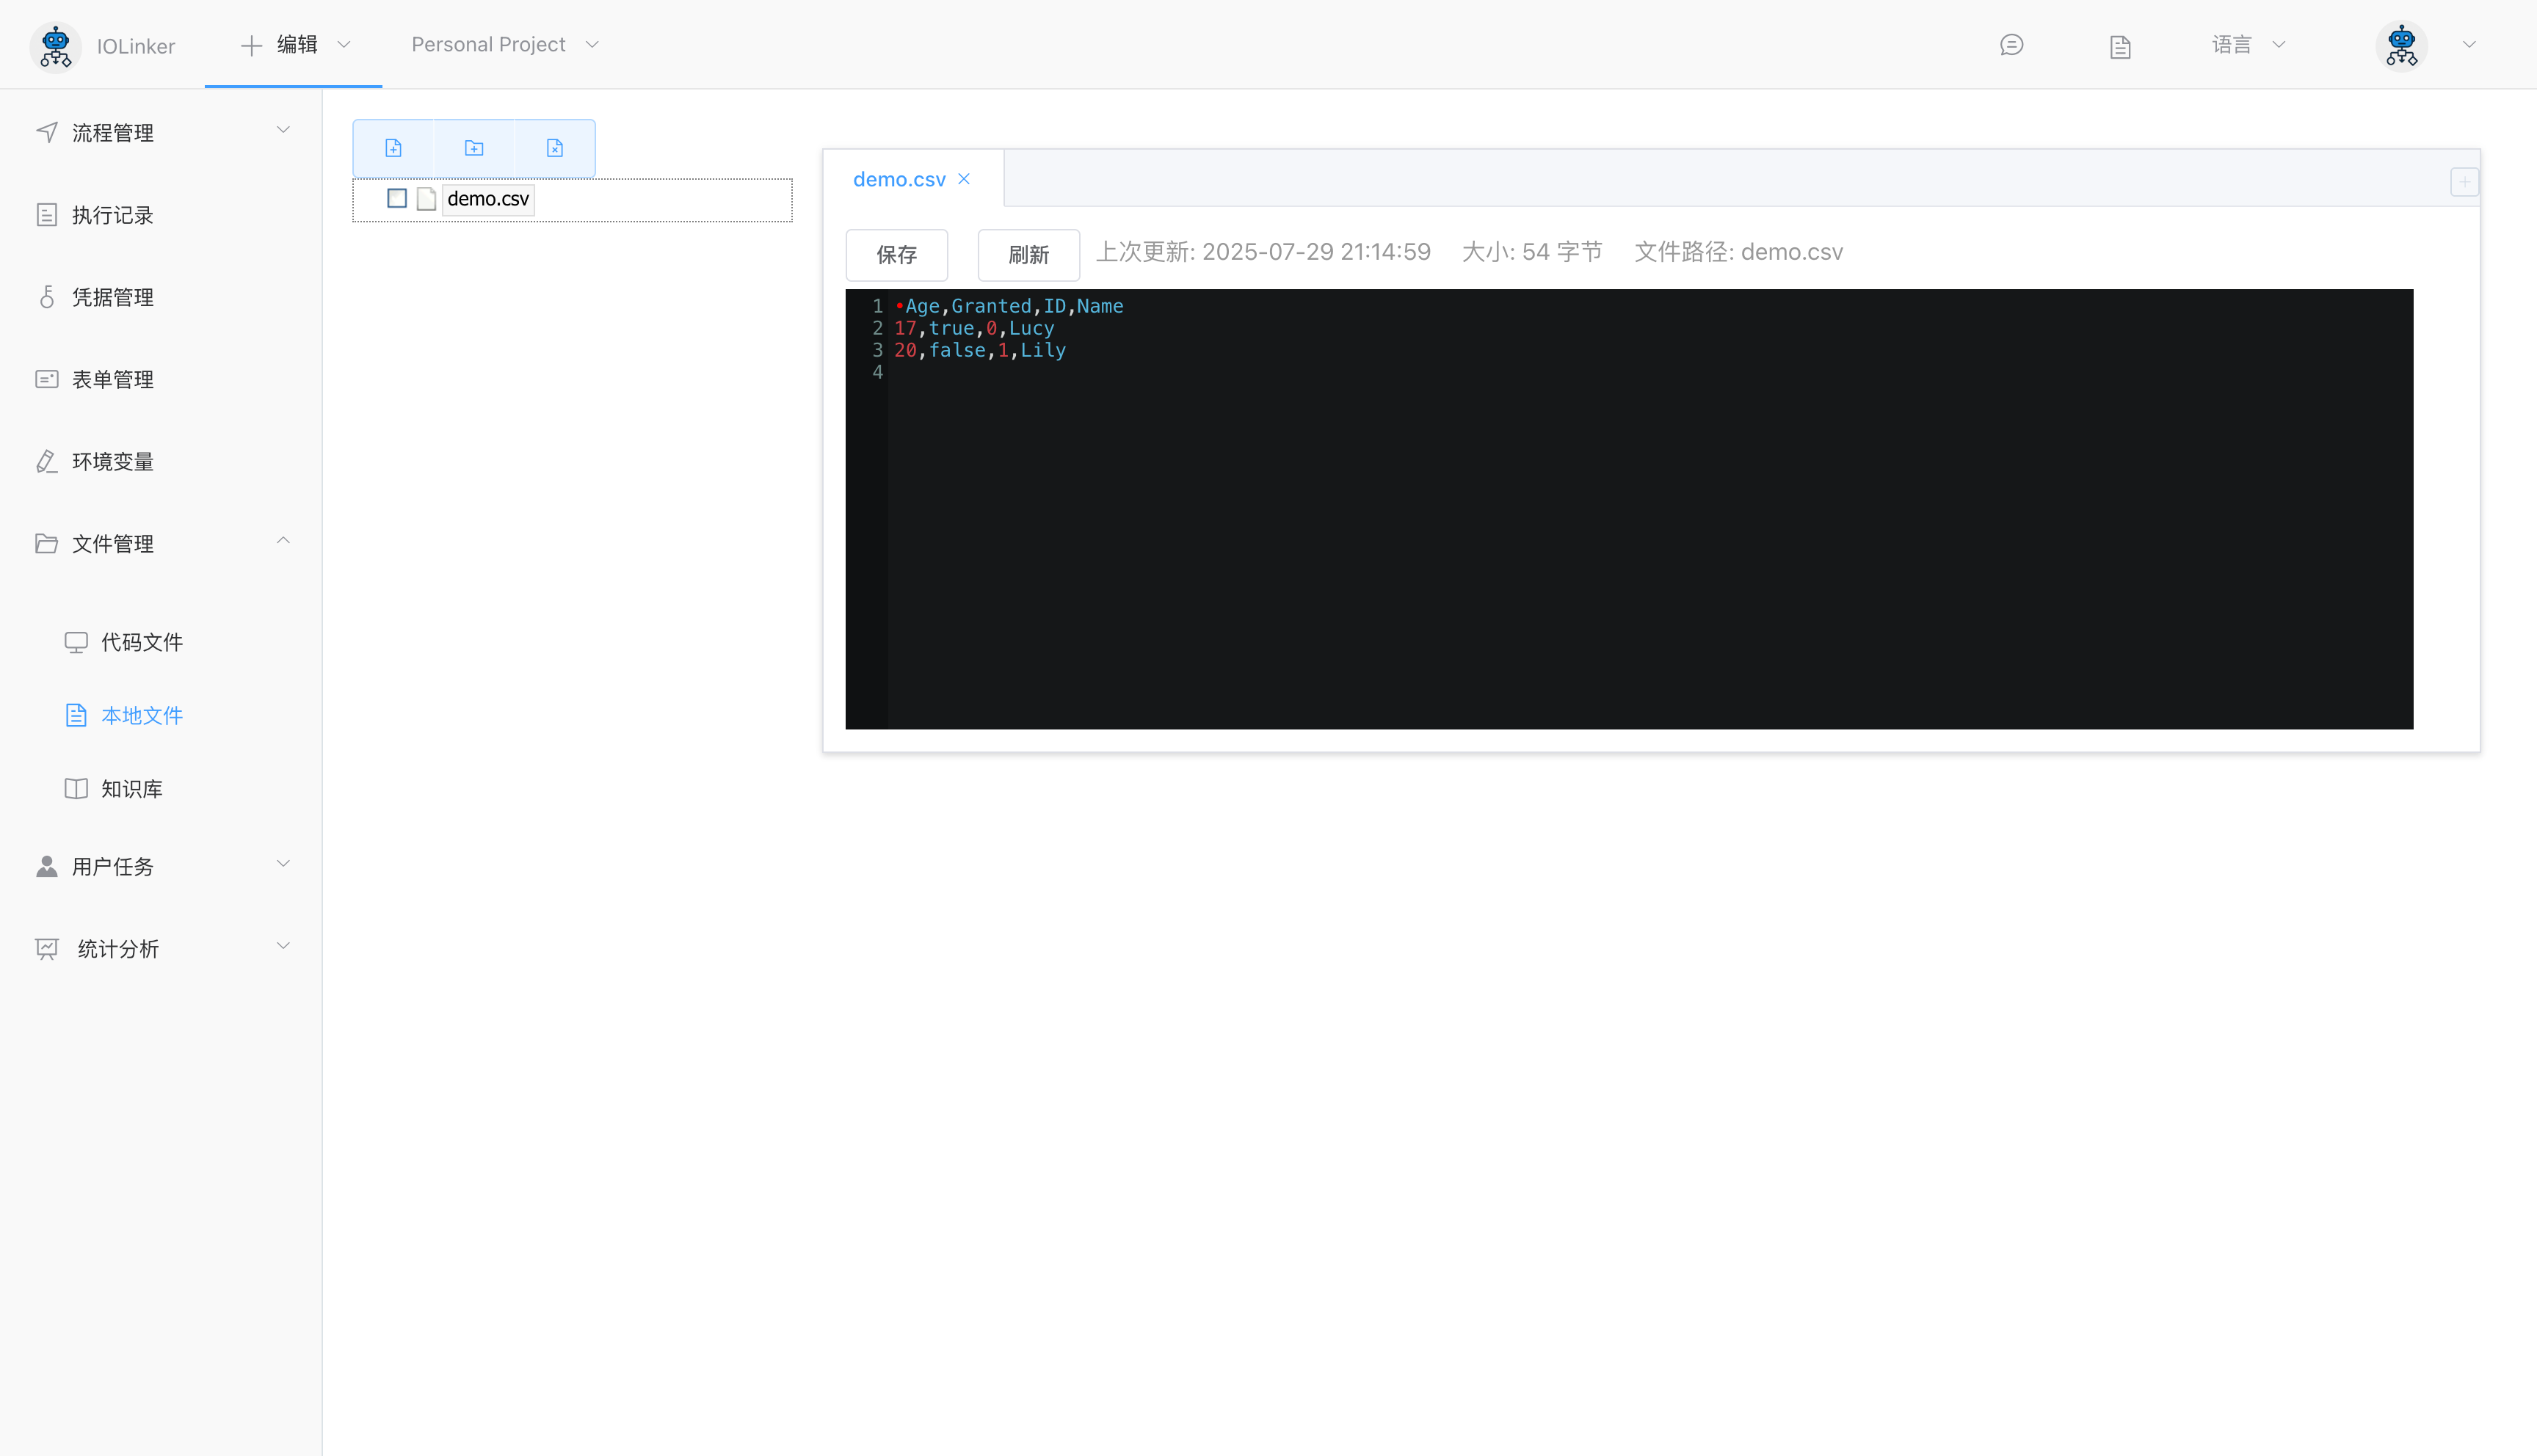Click the robot avatar in top right
This screenshot has height=1456, width=2537.
(2402, 45)
